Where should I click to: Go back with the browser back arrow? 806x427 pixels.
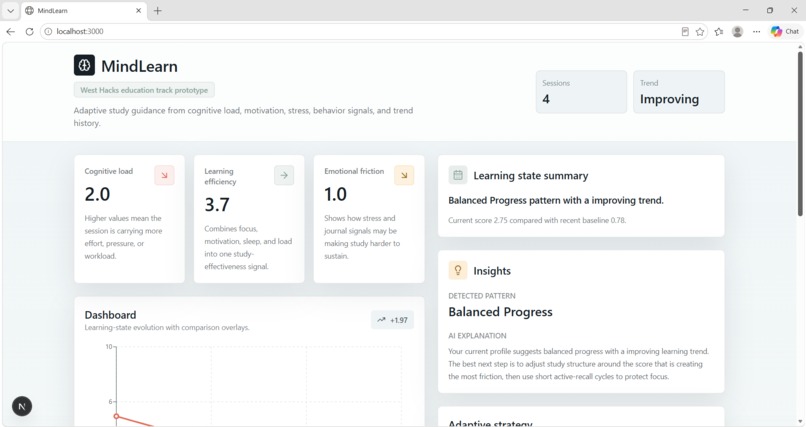pos(11,31)
